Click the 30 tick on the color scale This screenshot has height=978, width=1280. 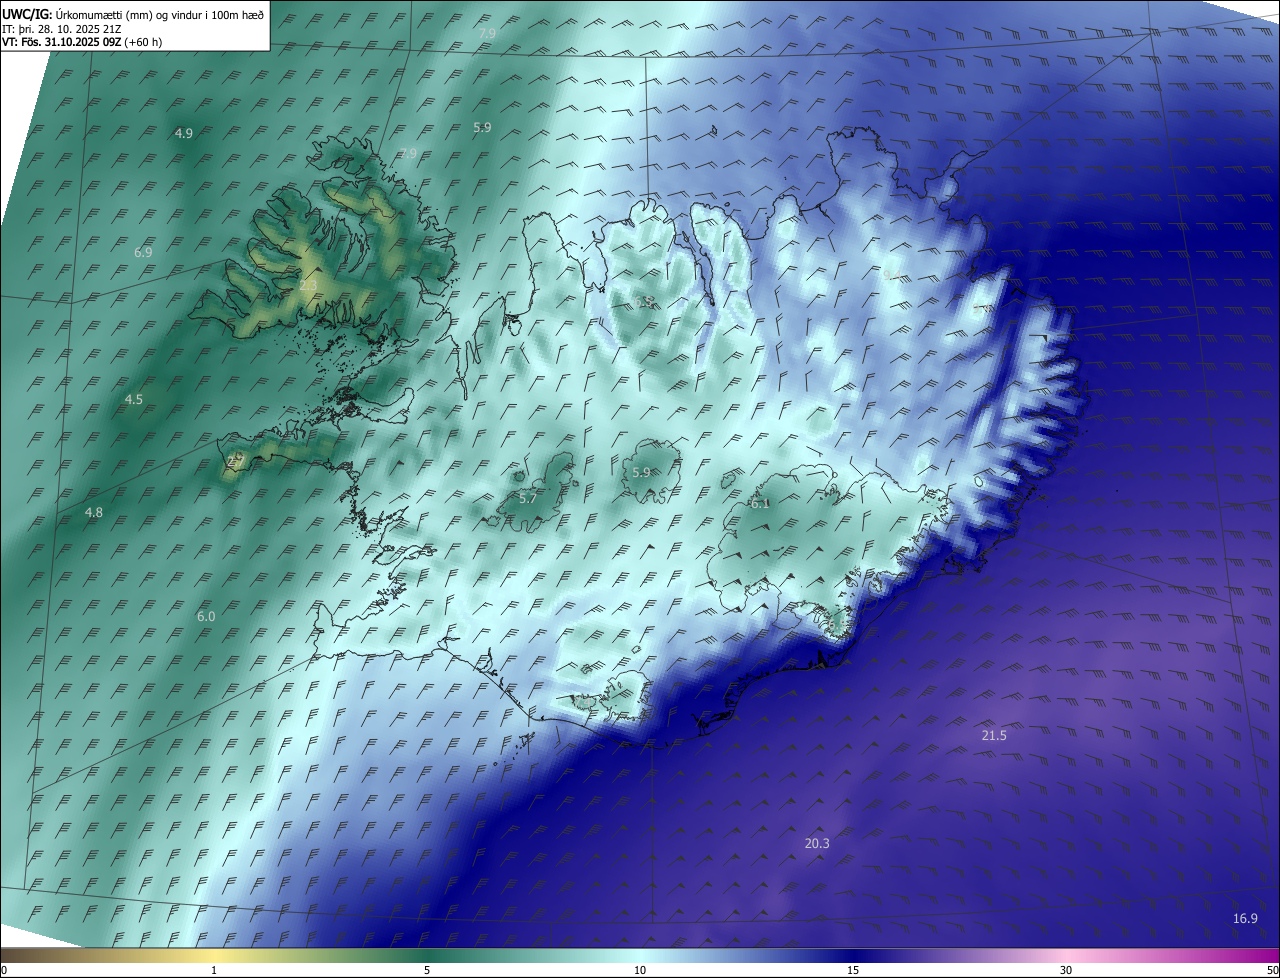pyautogui.click(x=1066, y=971)
